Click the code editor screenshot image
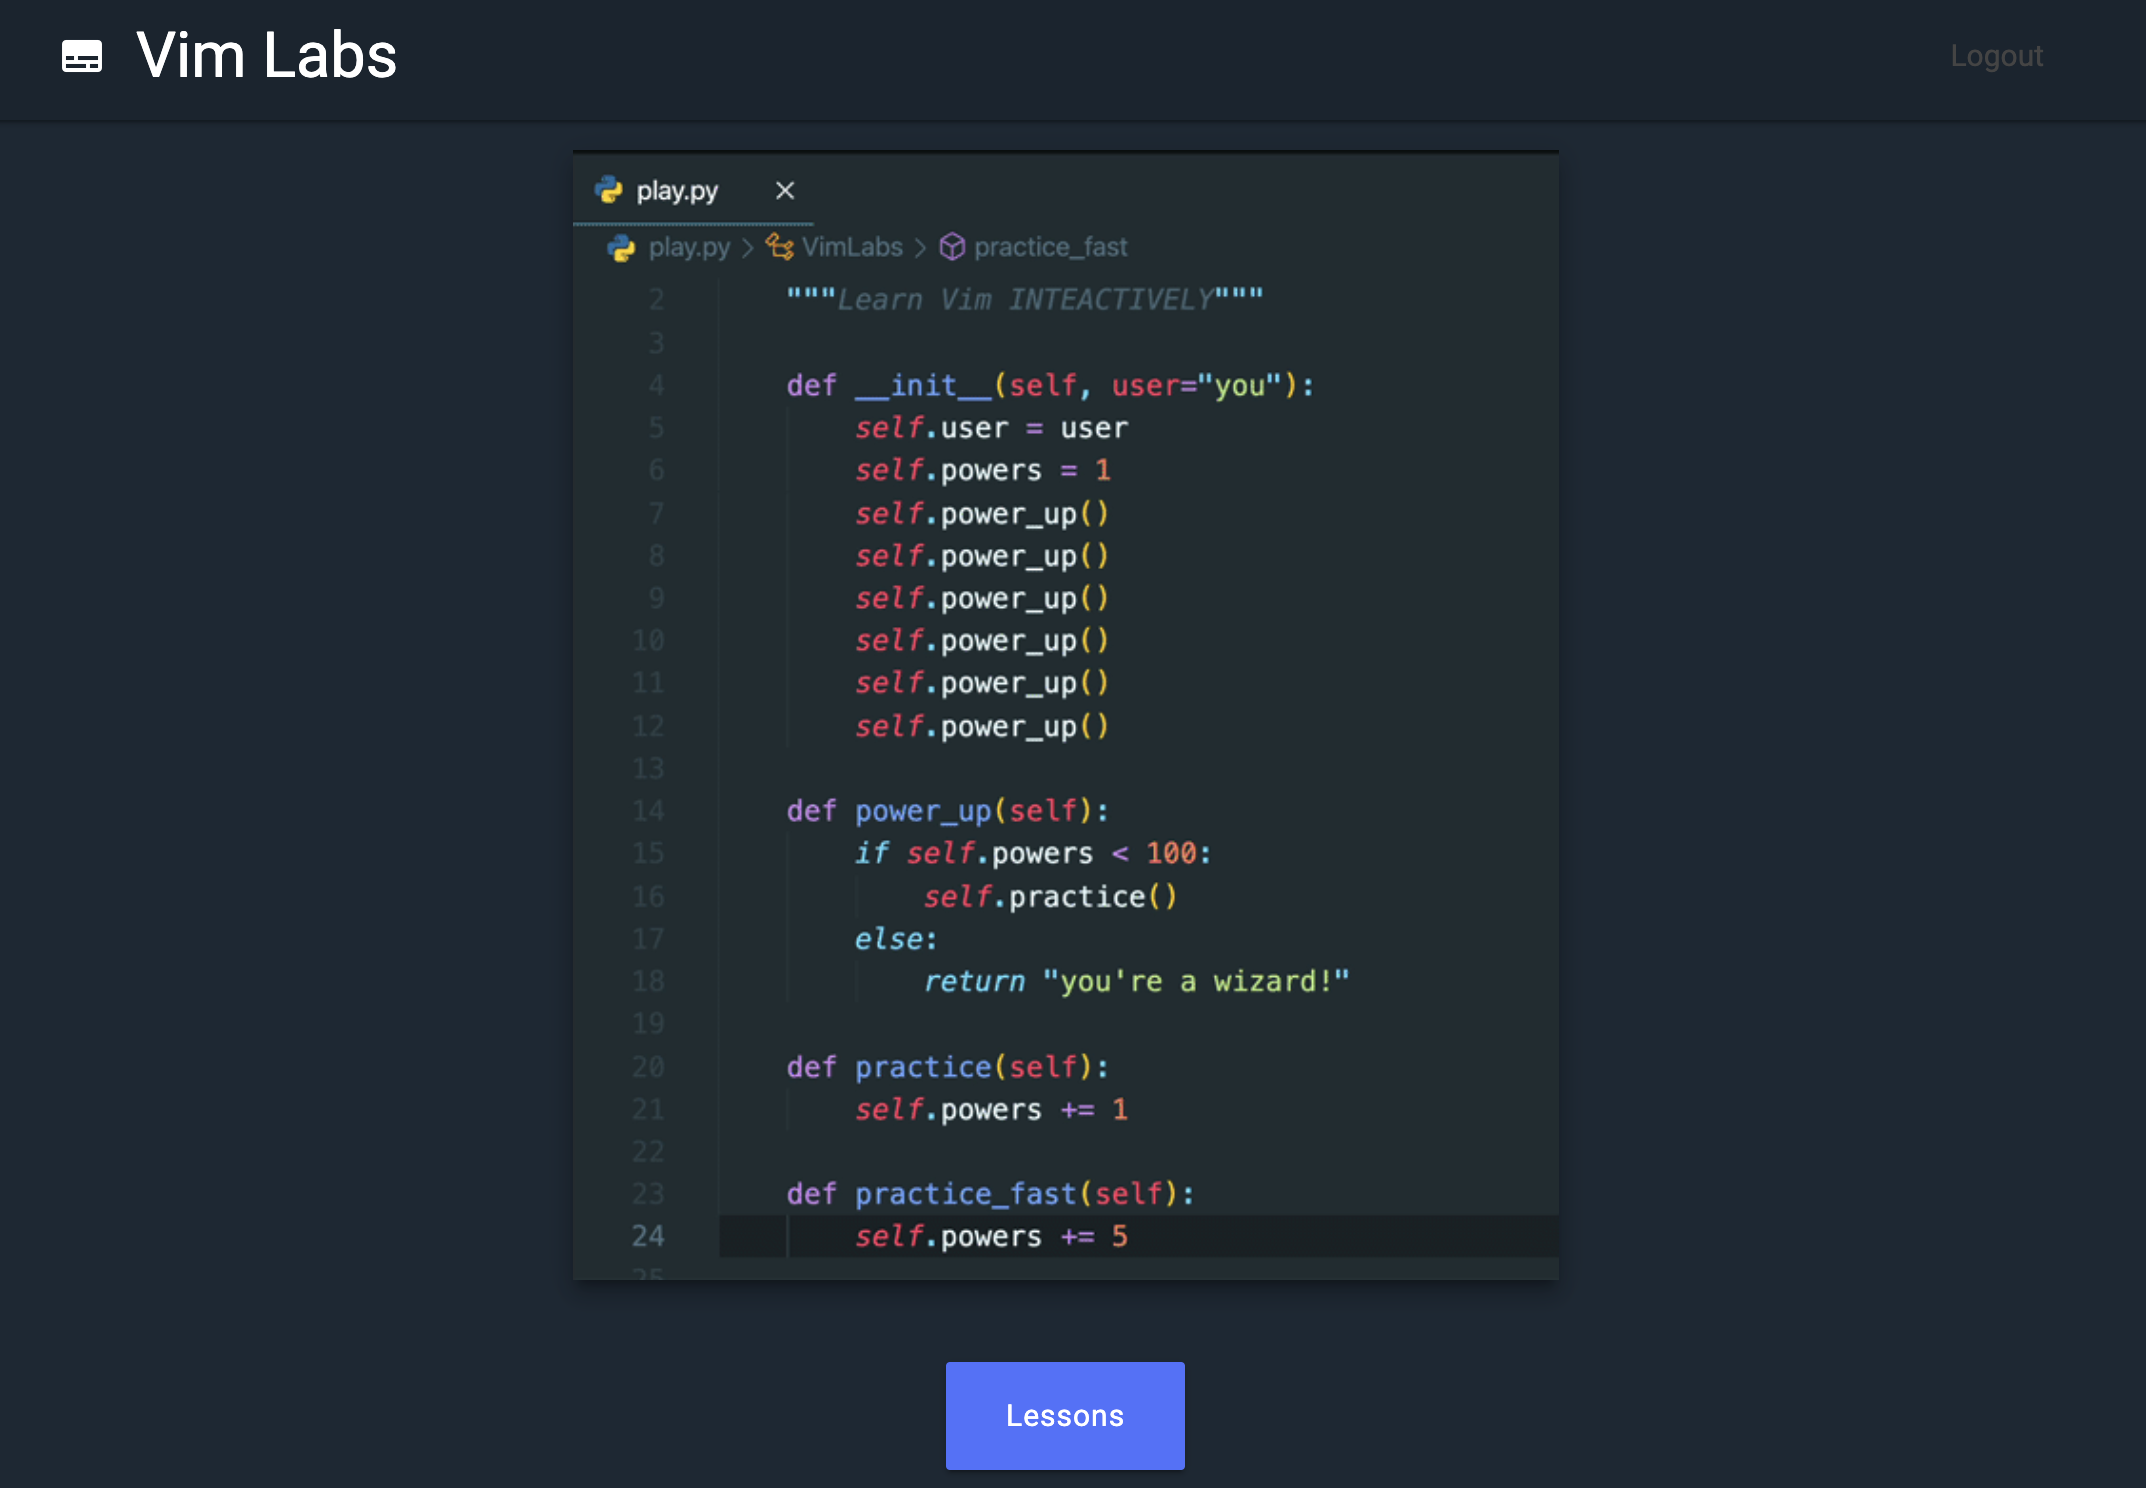The height and width of the screenshot is (1488, 2146). point(1066,715)
